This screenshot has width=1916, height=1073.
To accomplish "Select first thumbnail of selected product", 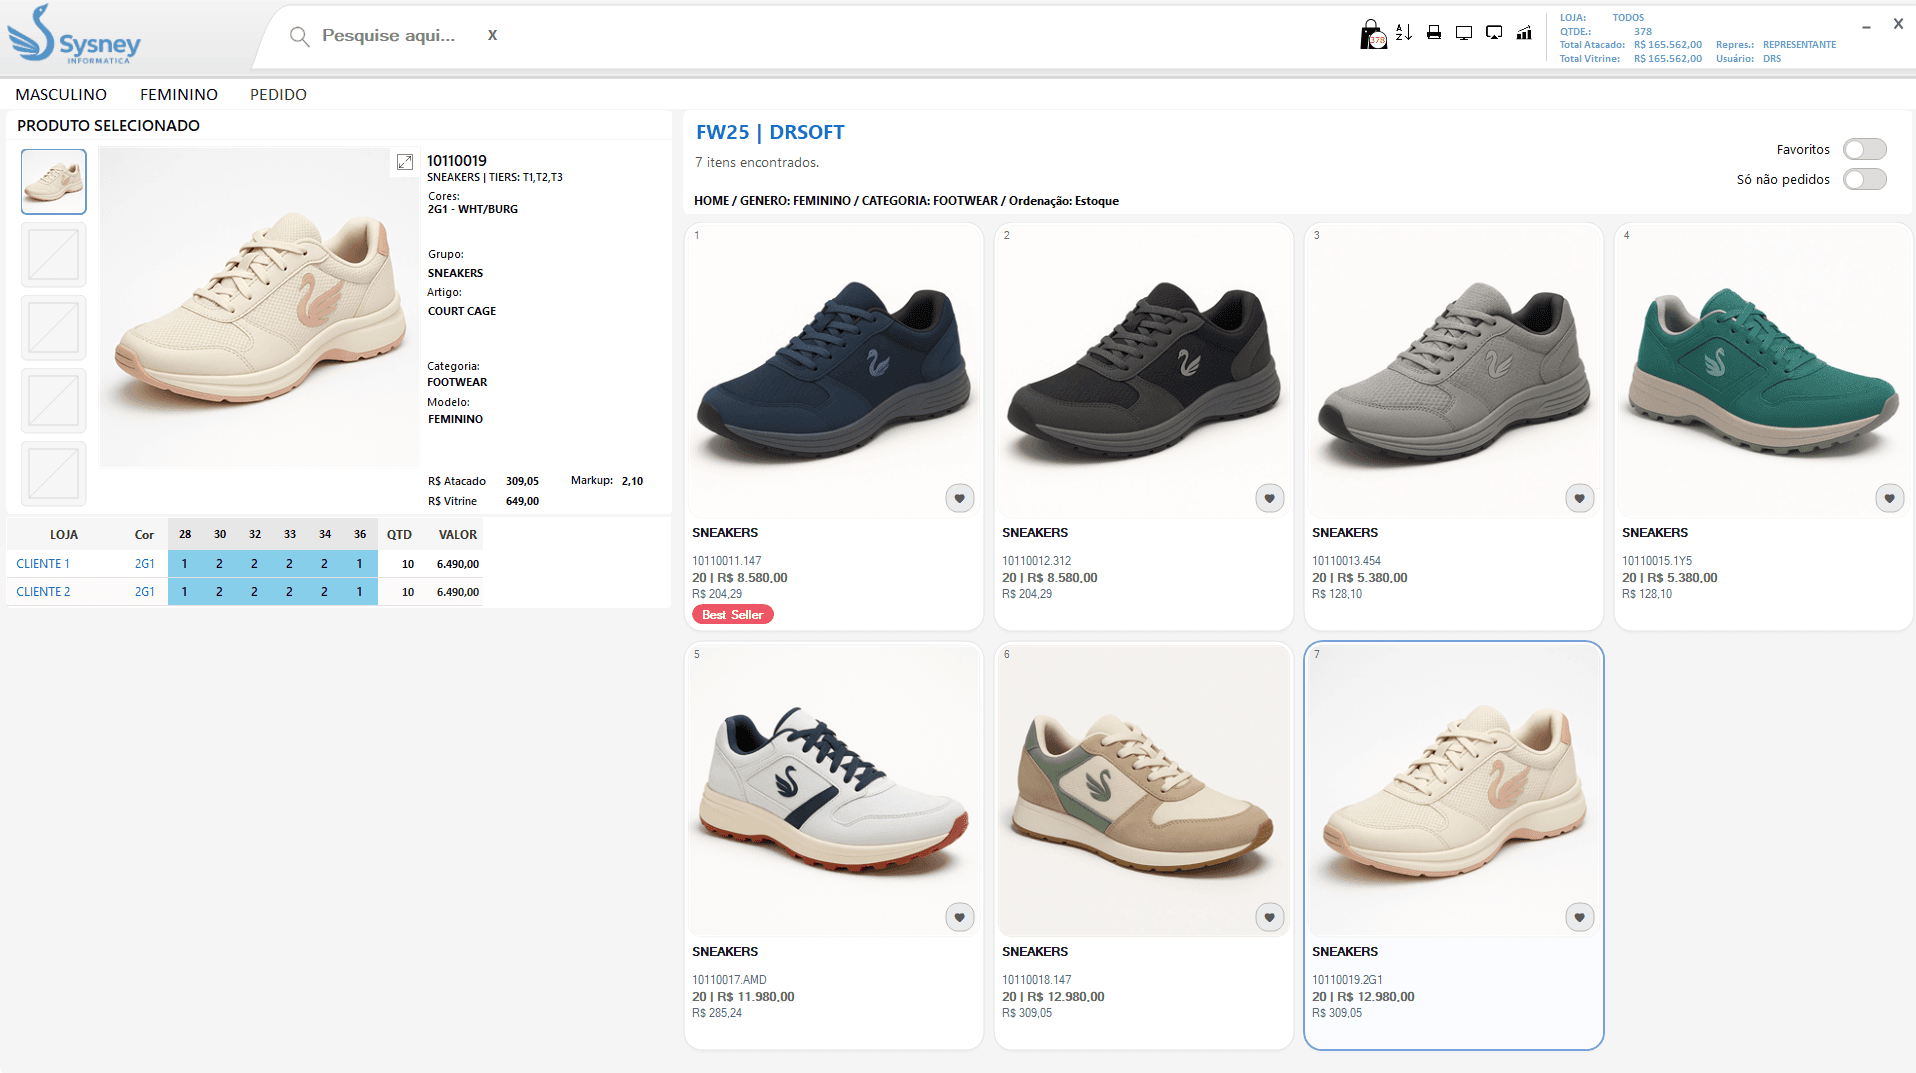I will [x=54, y=182].
